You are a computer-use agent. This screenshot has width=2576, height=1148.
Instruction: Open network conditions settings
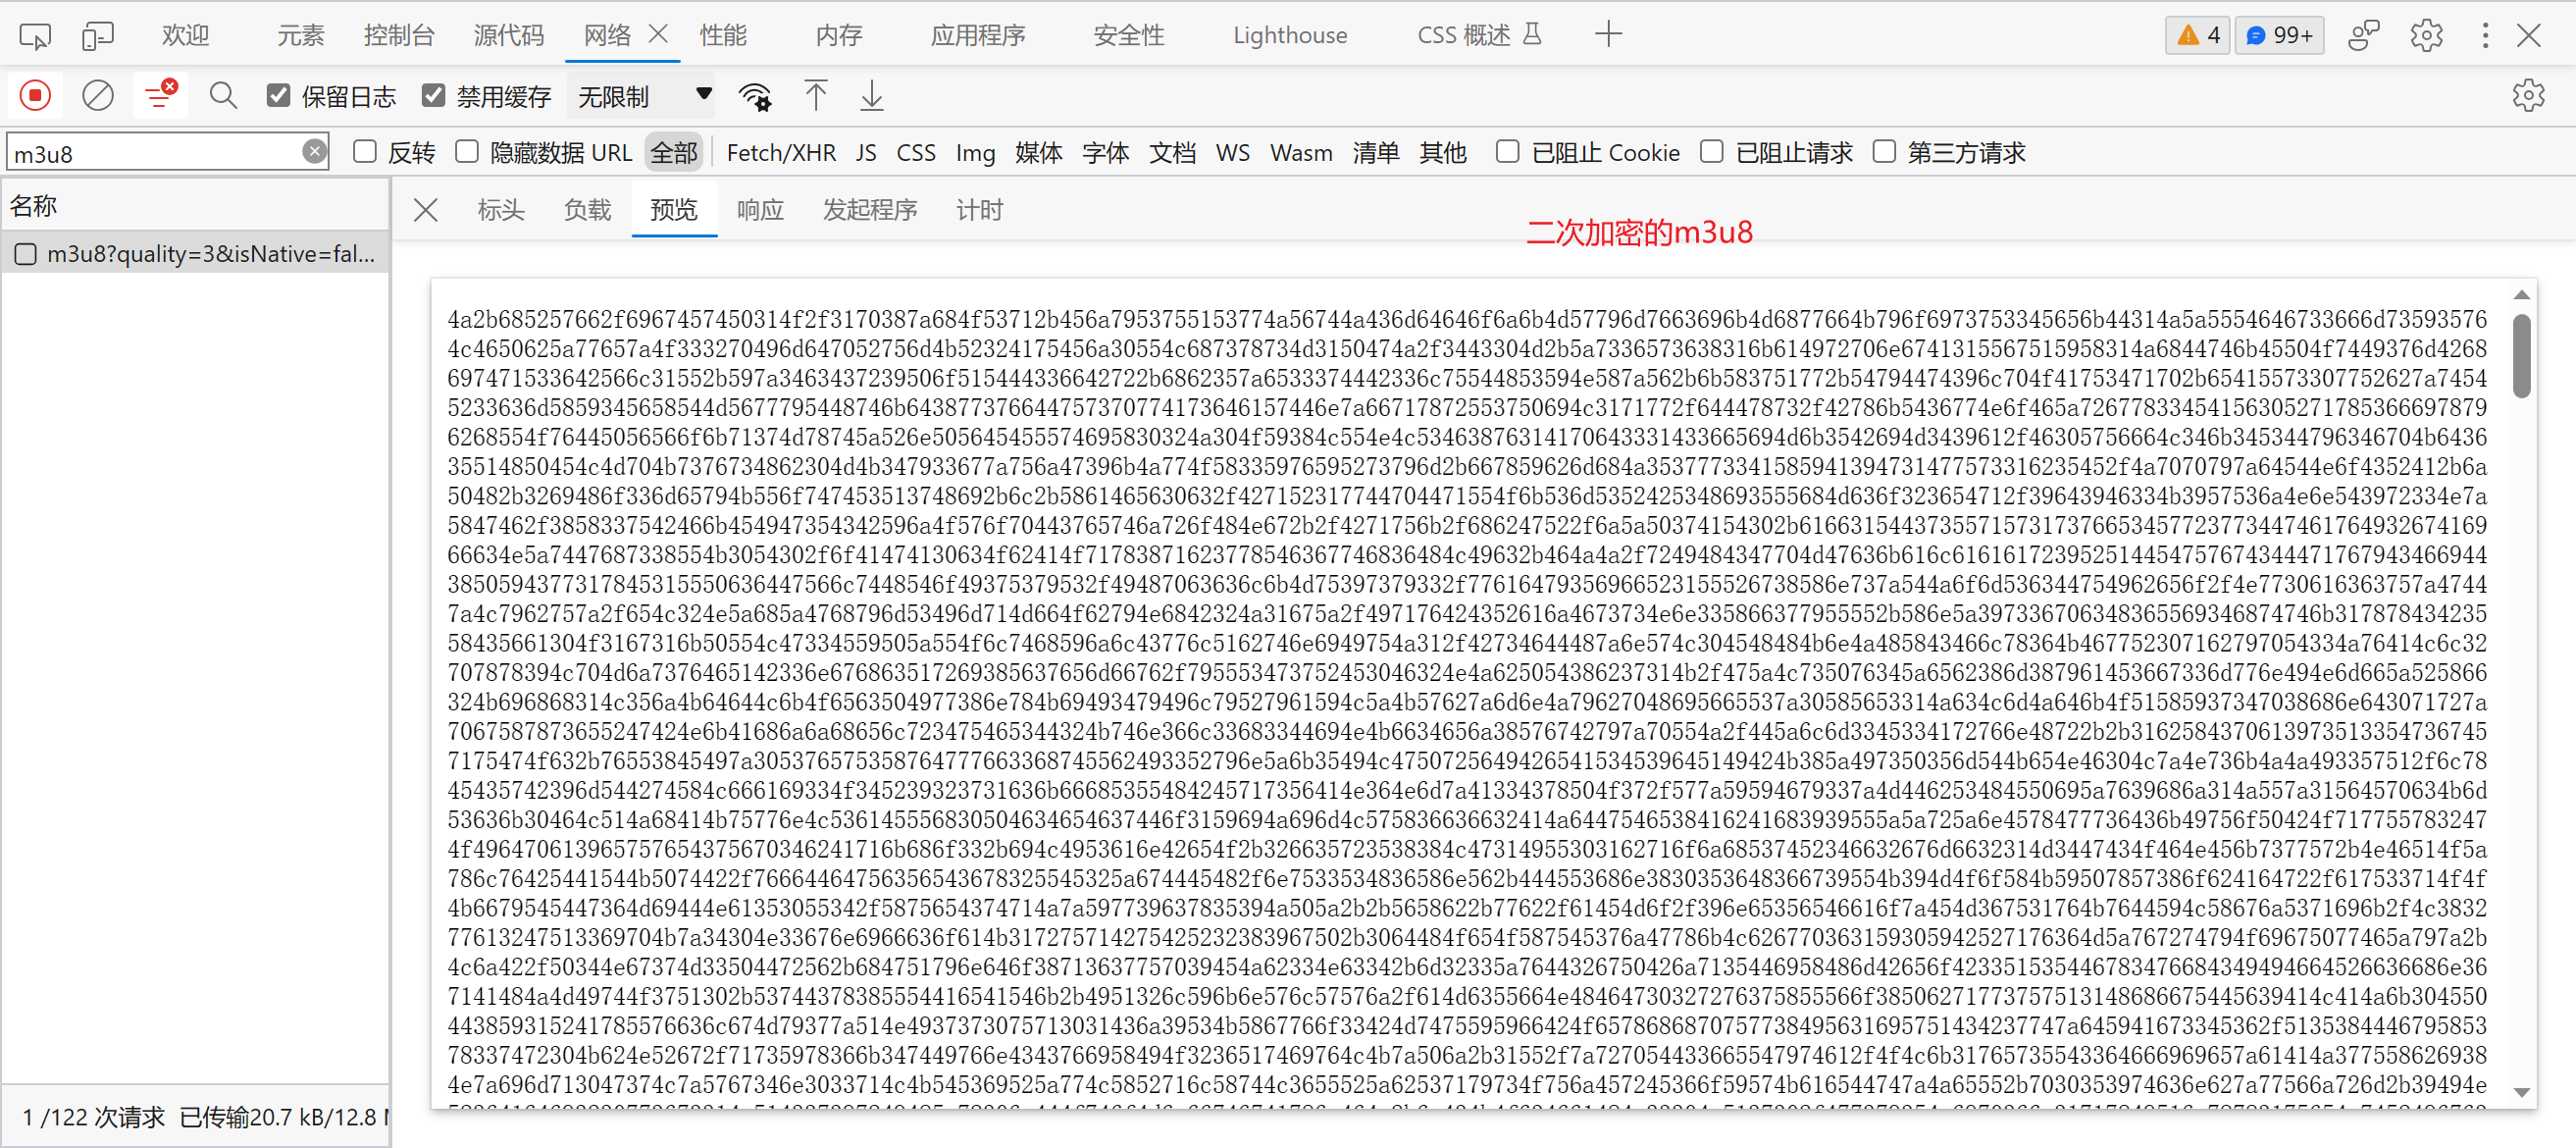(x=755, y=95)
